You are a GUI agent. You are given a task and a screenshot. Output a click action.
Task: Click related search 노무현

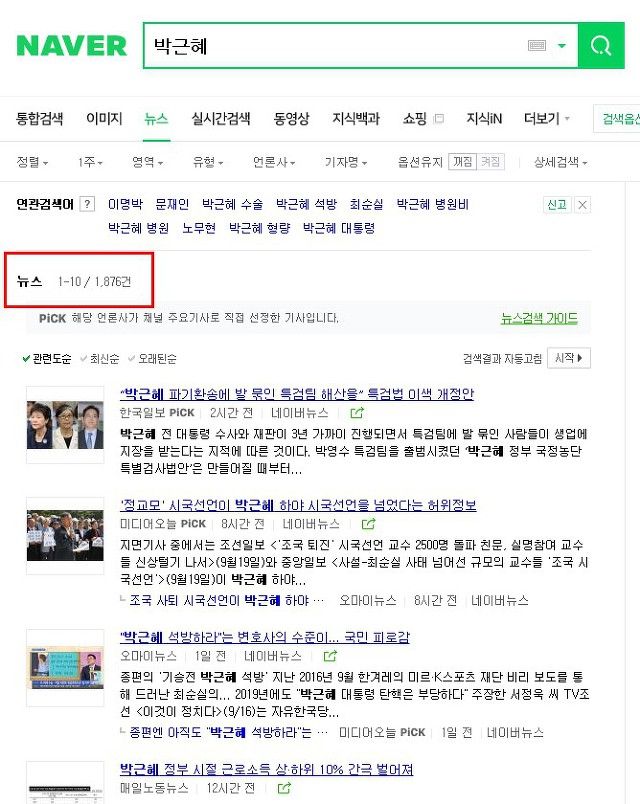tap(199, 228)
